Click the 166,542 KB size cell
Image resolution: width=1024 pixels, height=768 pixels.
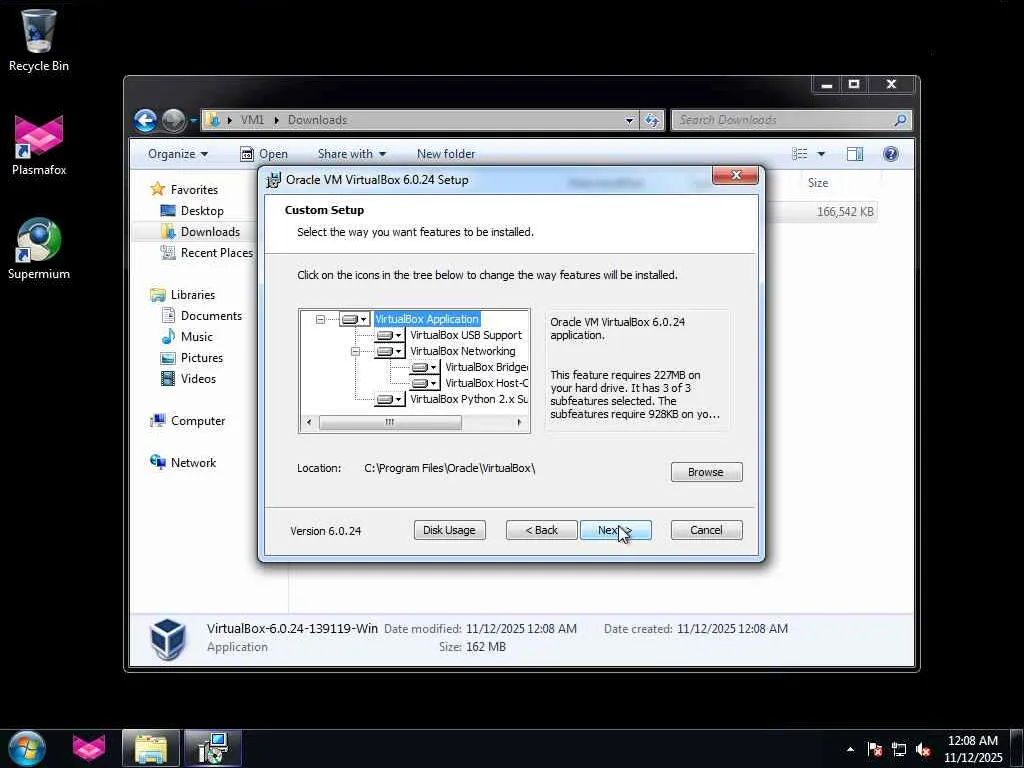coord(845,212)
